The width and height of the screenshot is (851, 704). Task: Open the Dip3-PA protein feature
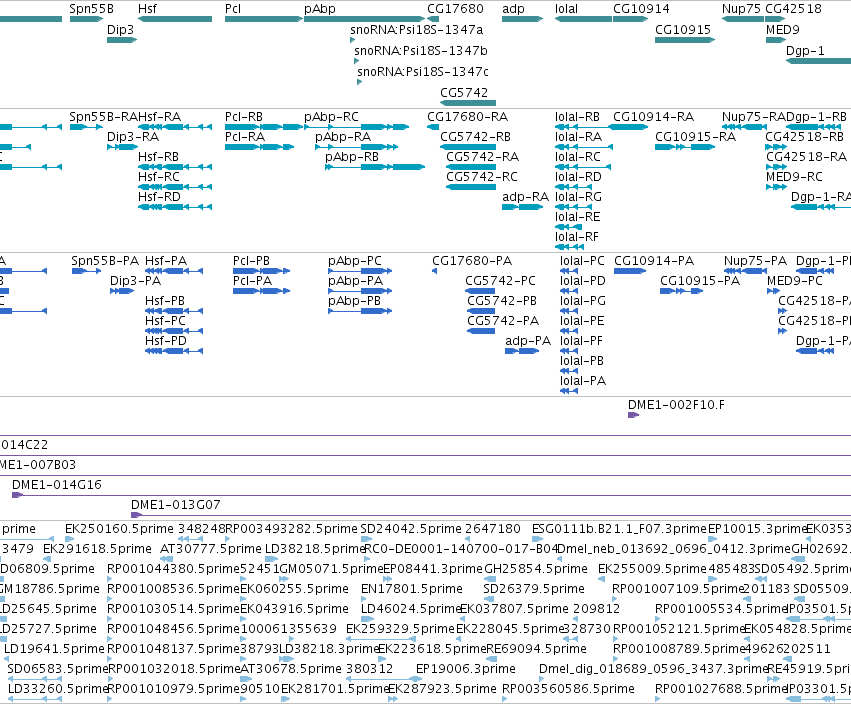(x=122, y=291)
